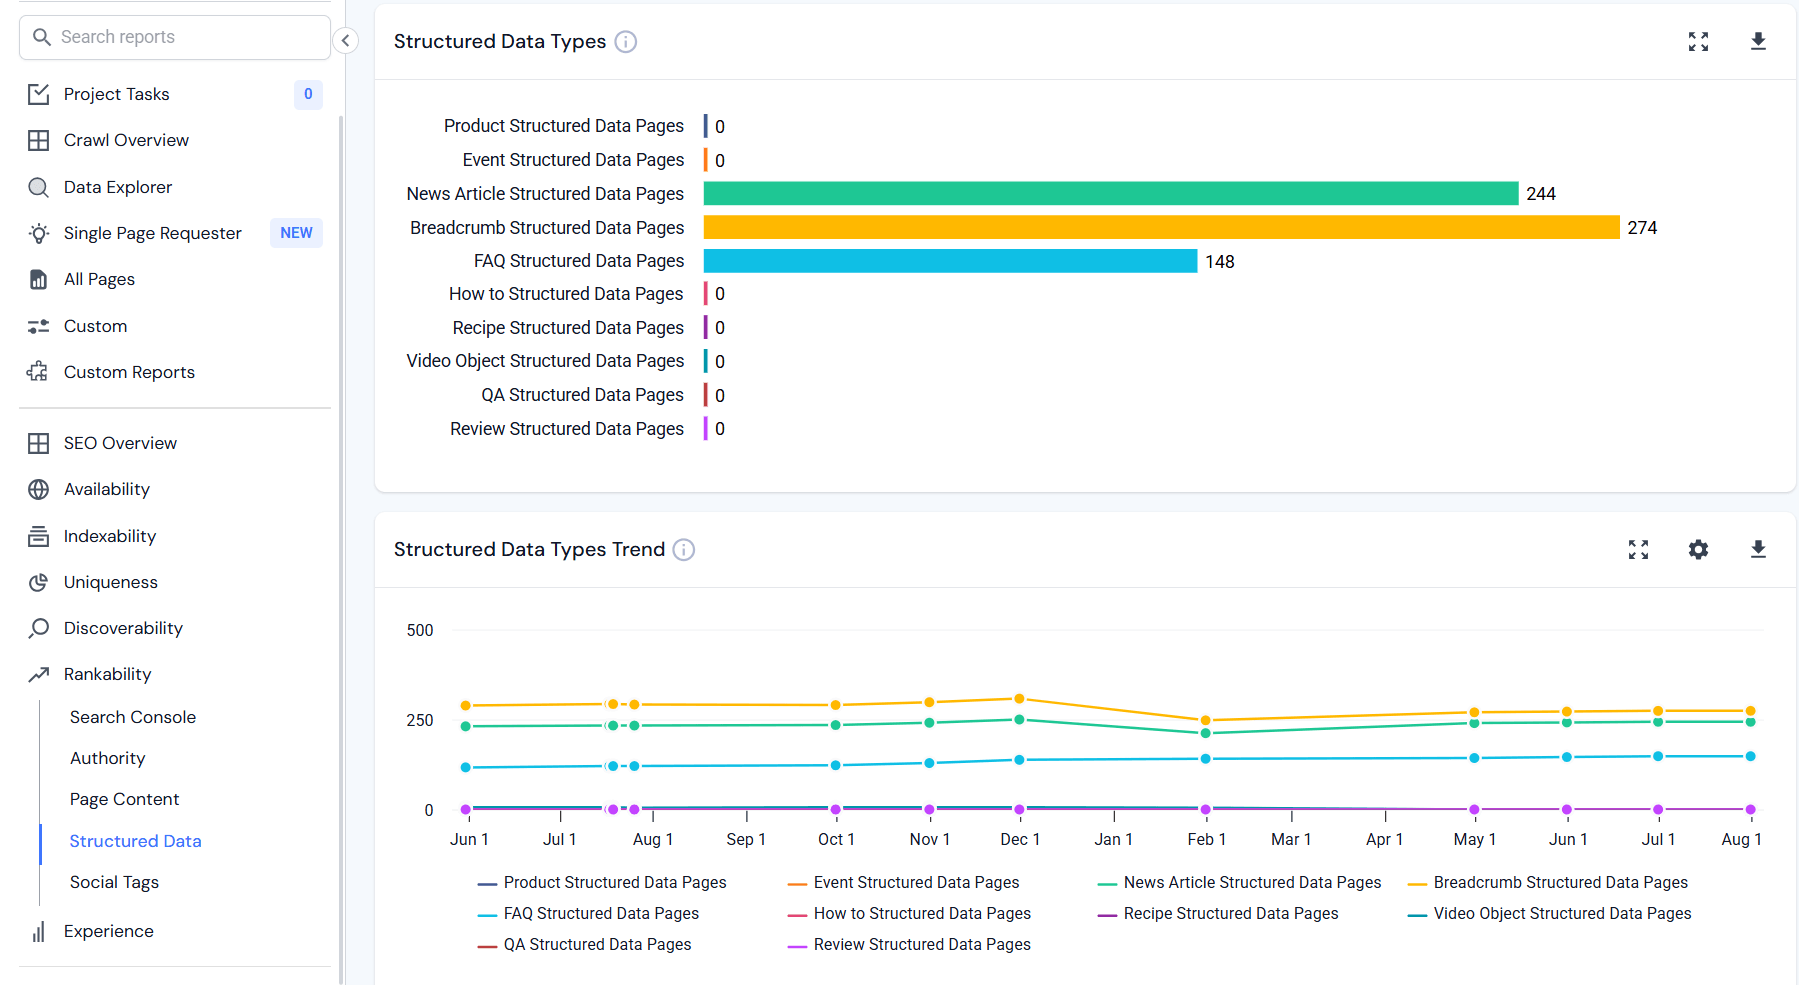Click the Uniqueness pie icon
This screenshot has width=1799, height=985.
click(x=38, y=582)
